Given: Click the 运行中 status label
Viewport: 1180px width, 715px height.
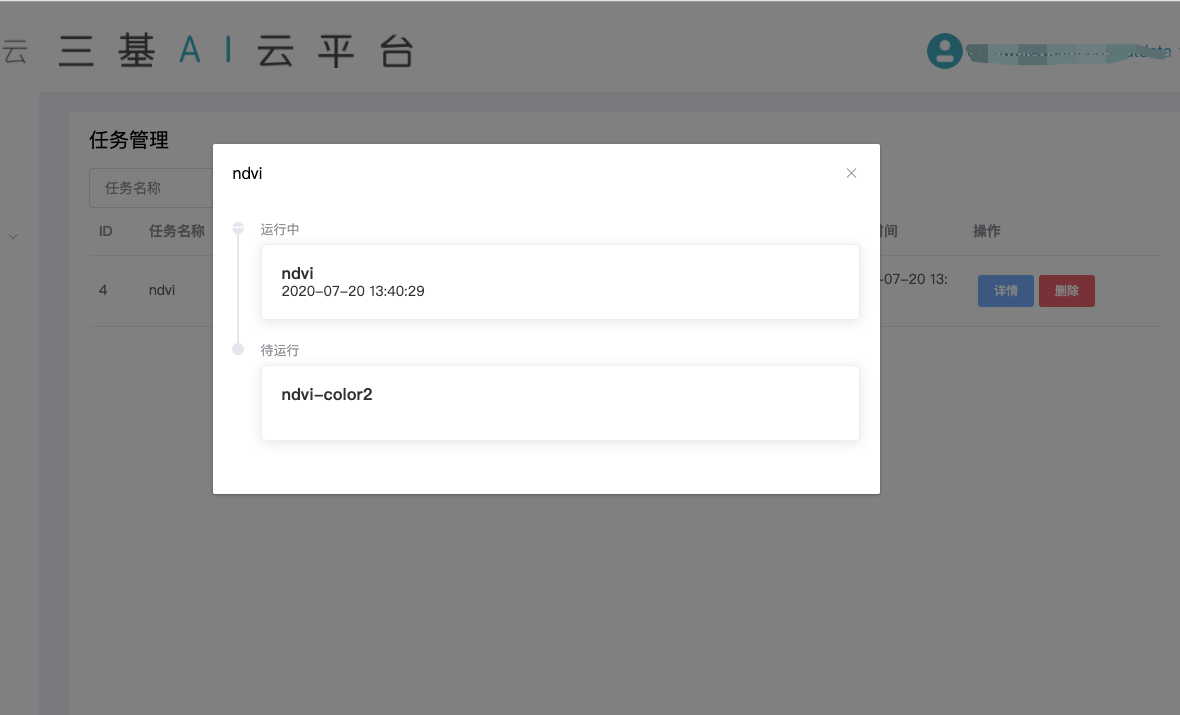Looking at the screenshot, I should 280,229.
